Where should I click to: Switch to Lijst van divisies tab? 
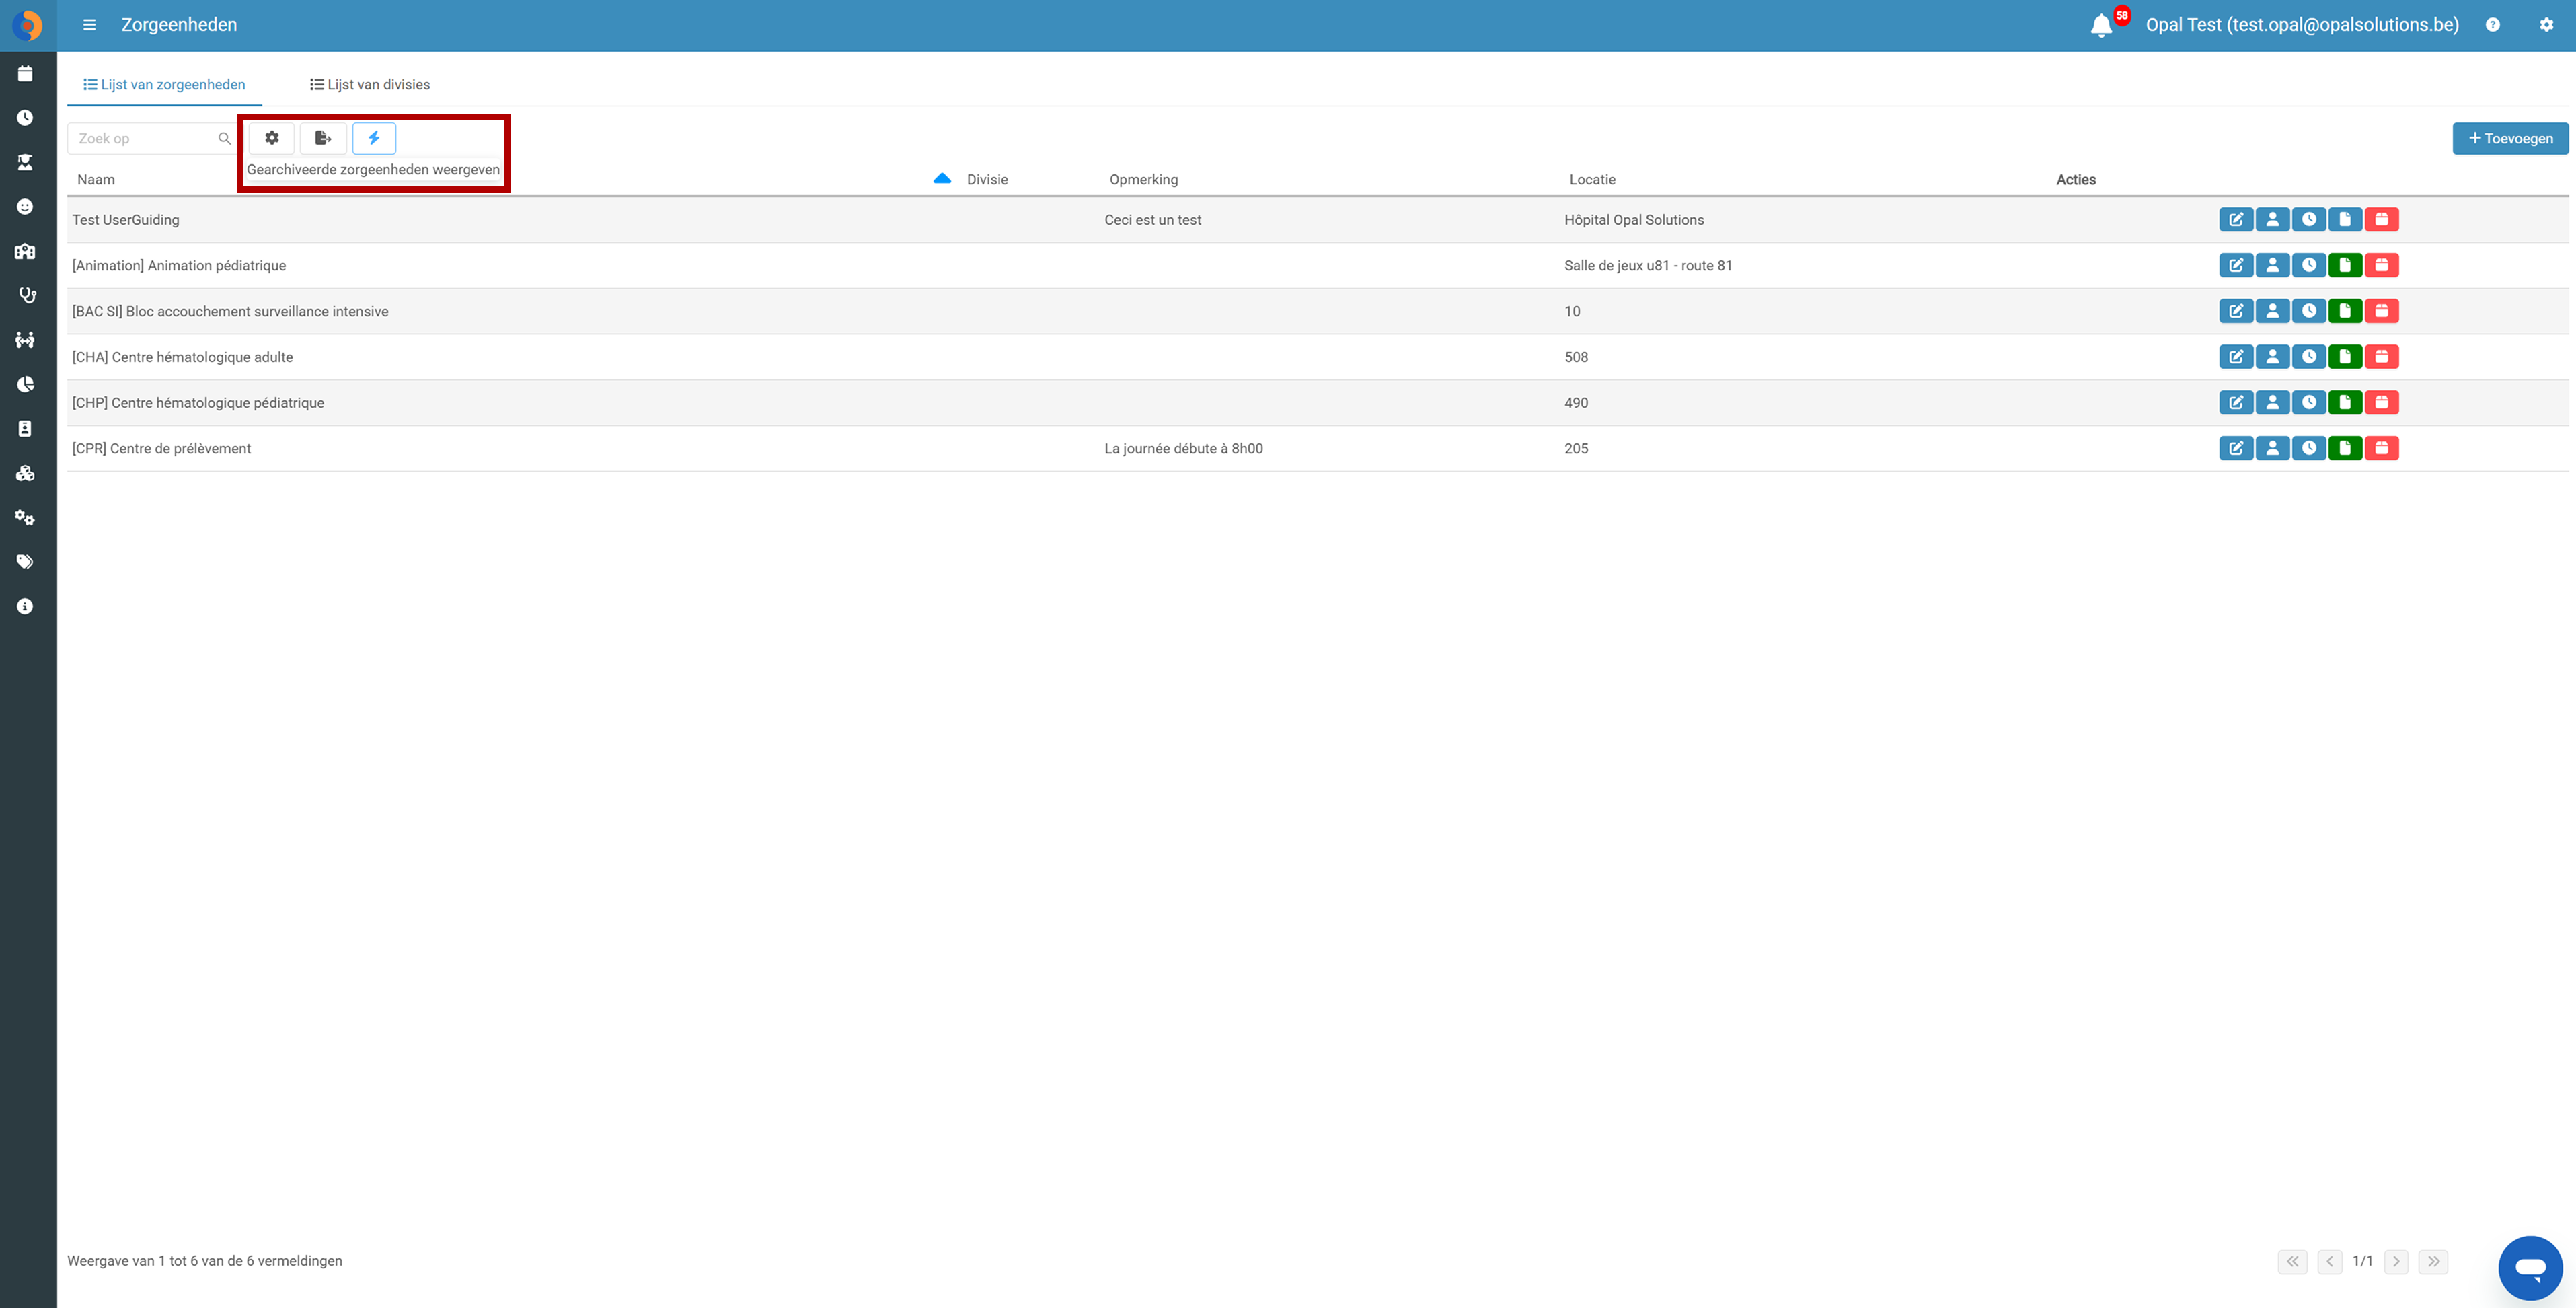tap(370, 85)
